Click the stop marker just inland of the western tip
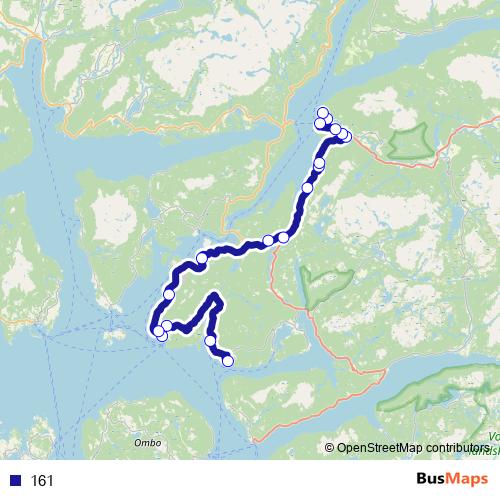The width and height of the screenshot is (500, 500). [x=167, y=325]
